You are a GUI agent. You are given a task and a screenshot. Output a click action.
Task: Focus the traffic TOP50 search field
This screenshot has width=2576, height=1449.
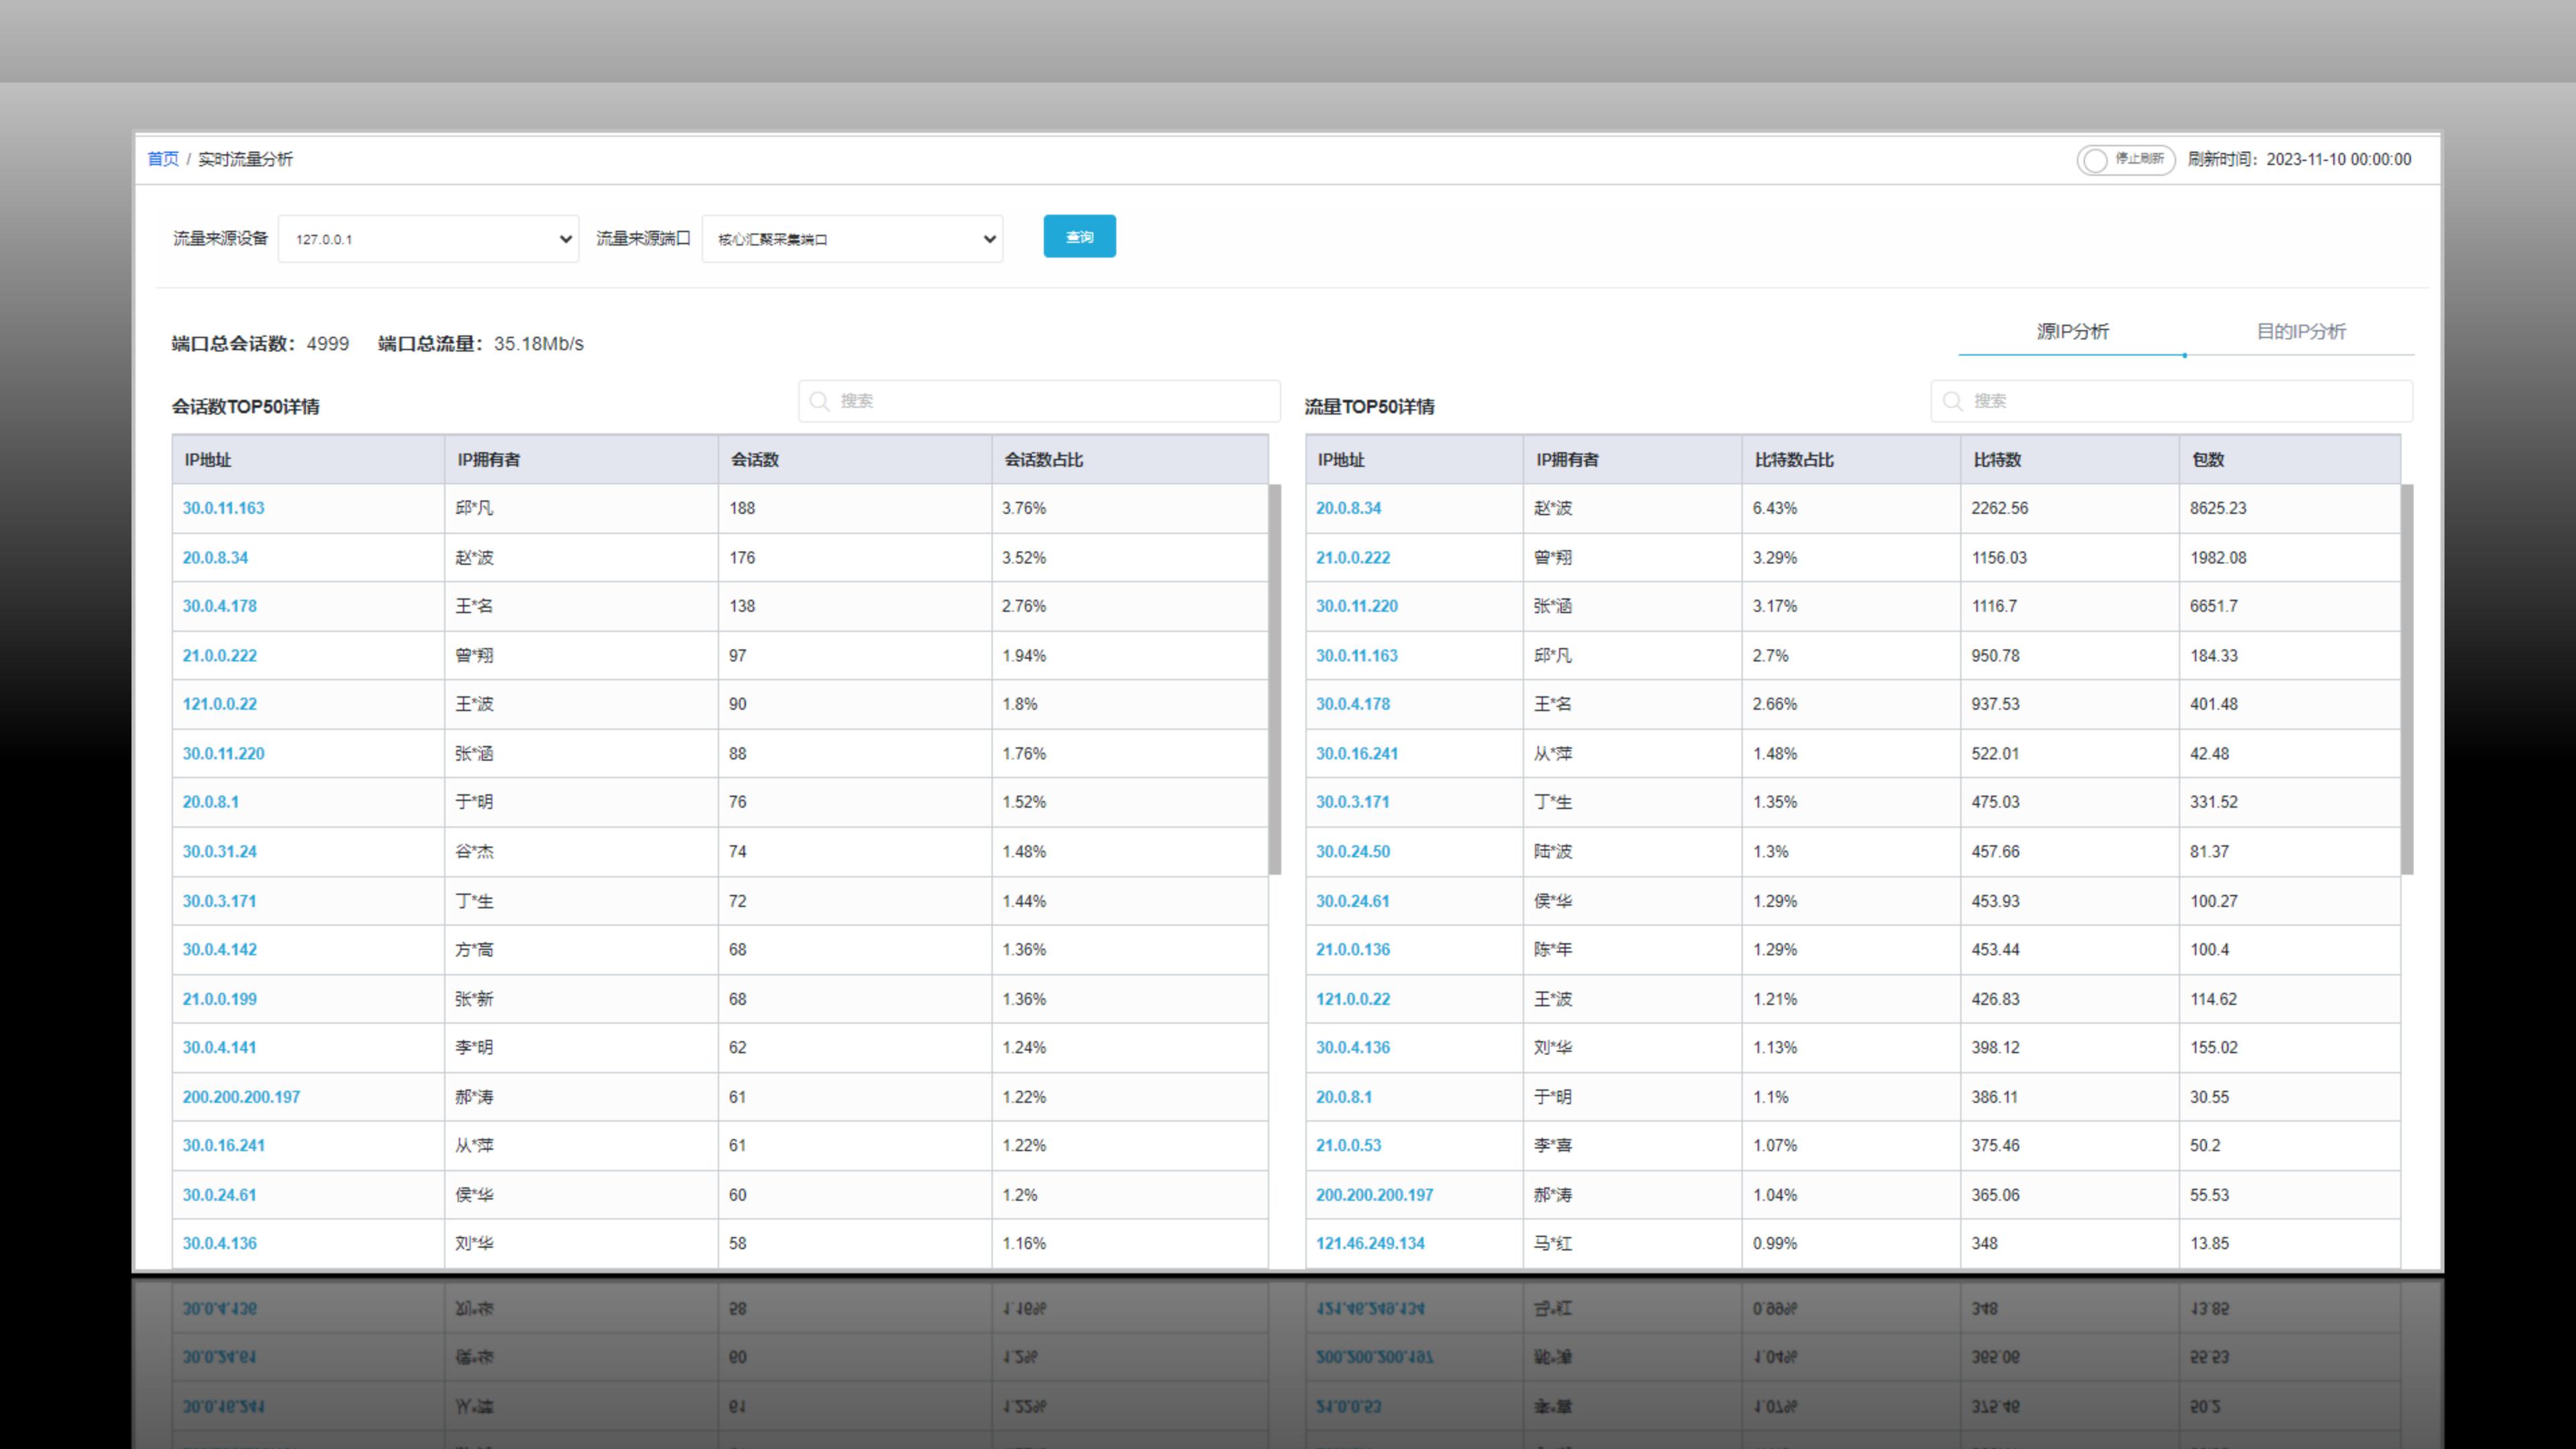[2180, 401]
